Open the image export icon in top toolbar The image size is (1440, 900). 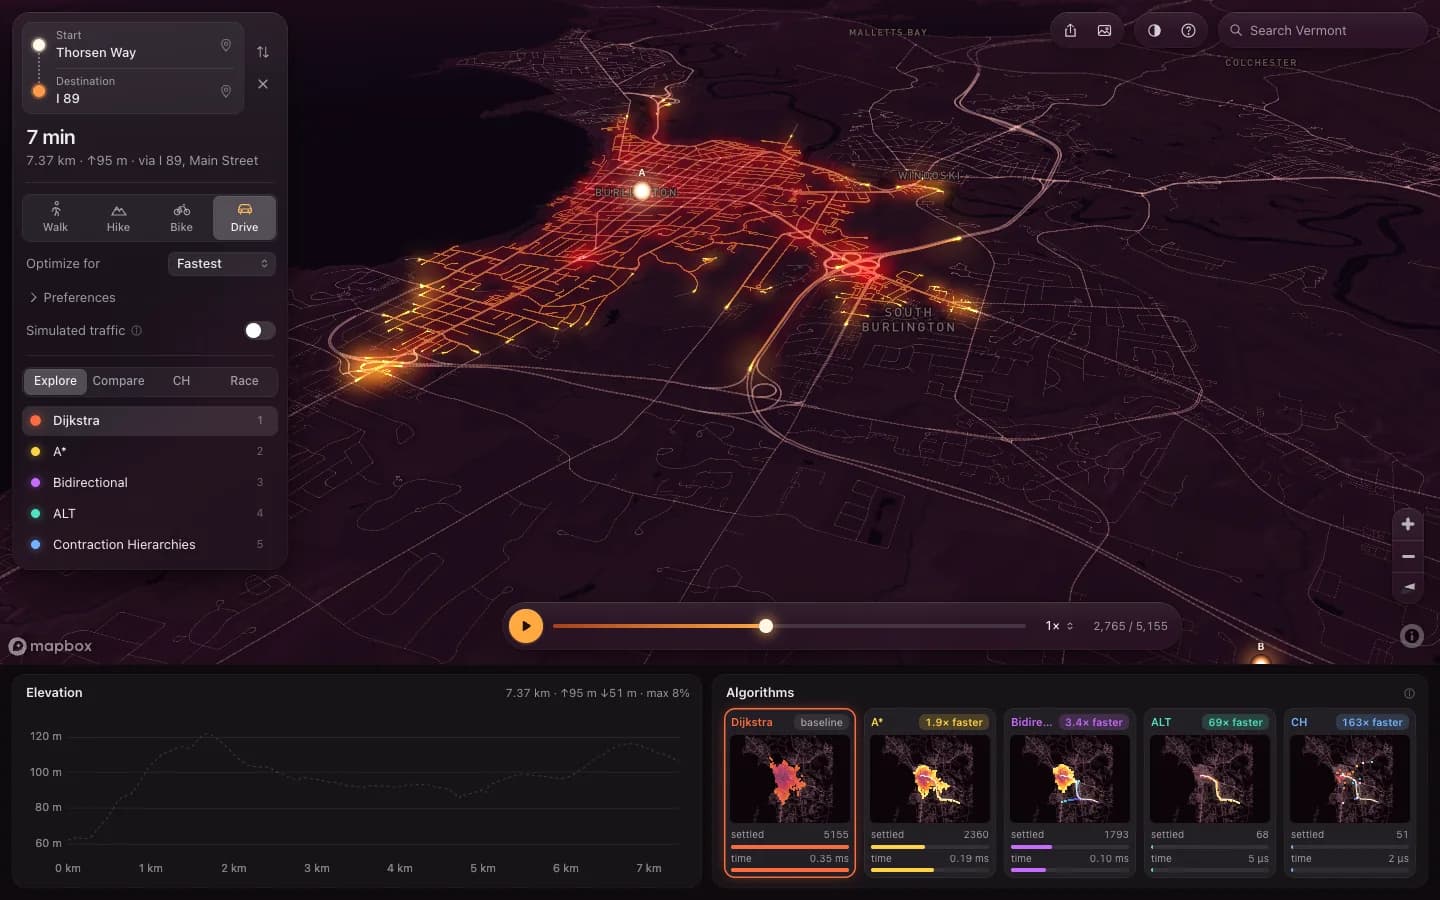[x=1104, y=30]
